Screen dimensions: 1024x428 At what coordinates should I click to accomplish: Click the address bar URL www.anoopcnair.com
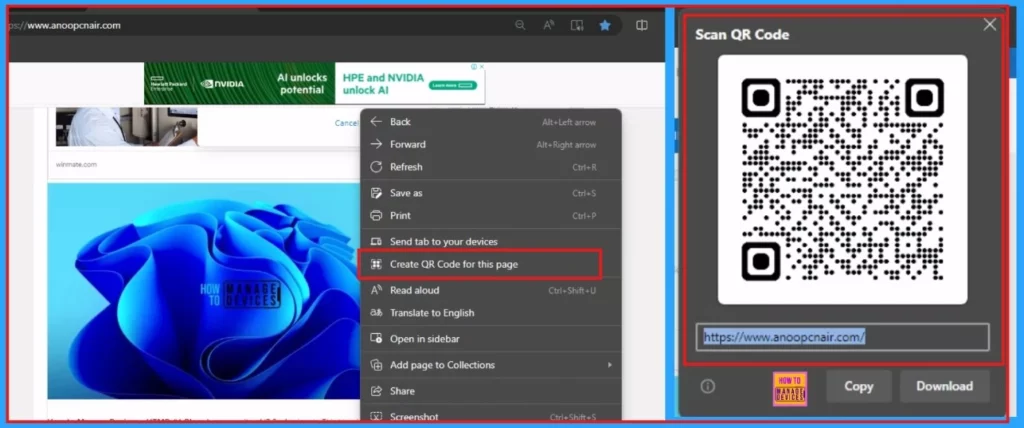[74, 25]
